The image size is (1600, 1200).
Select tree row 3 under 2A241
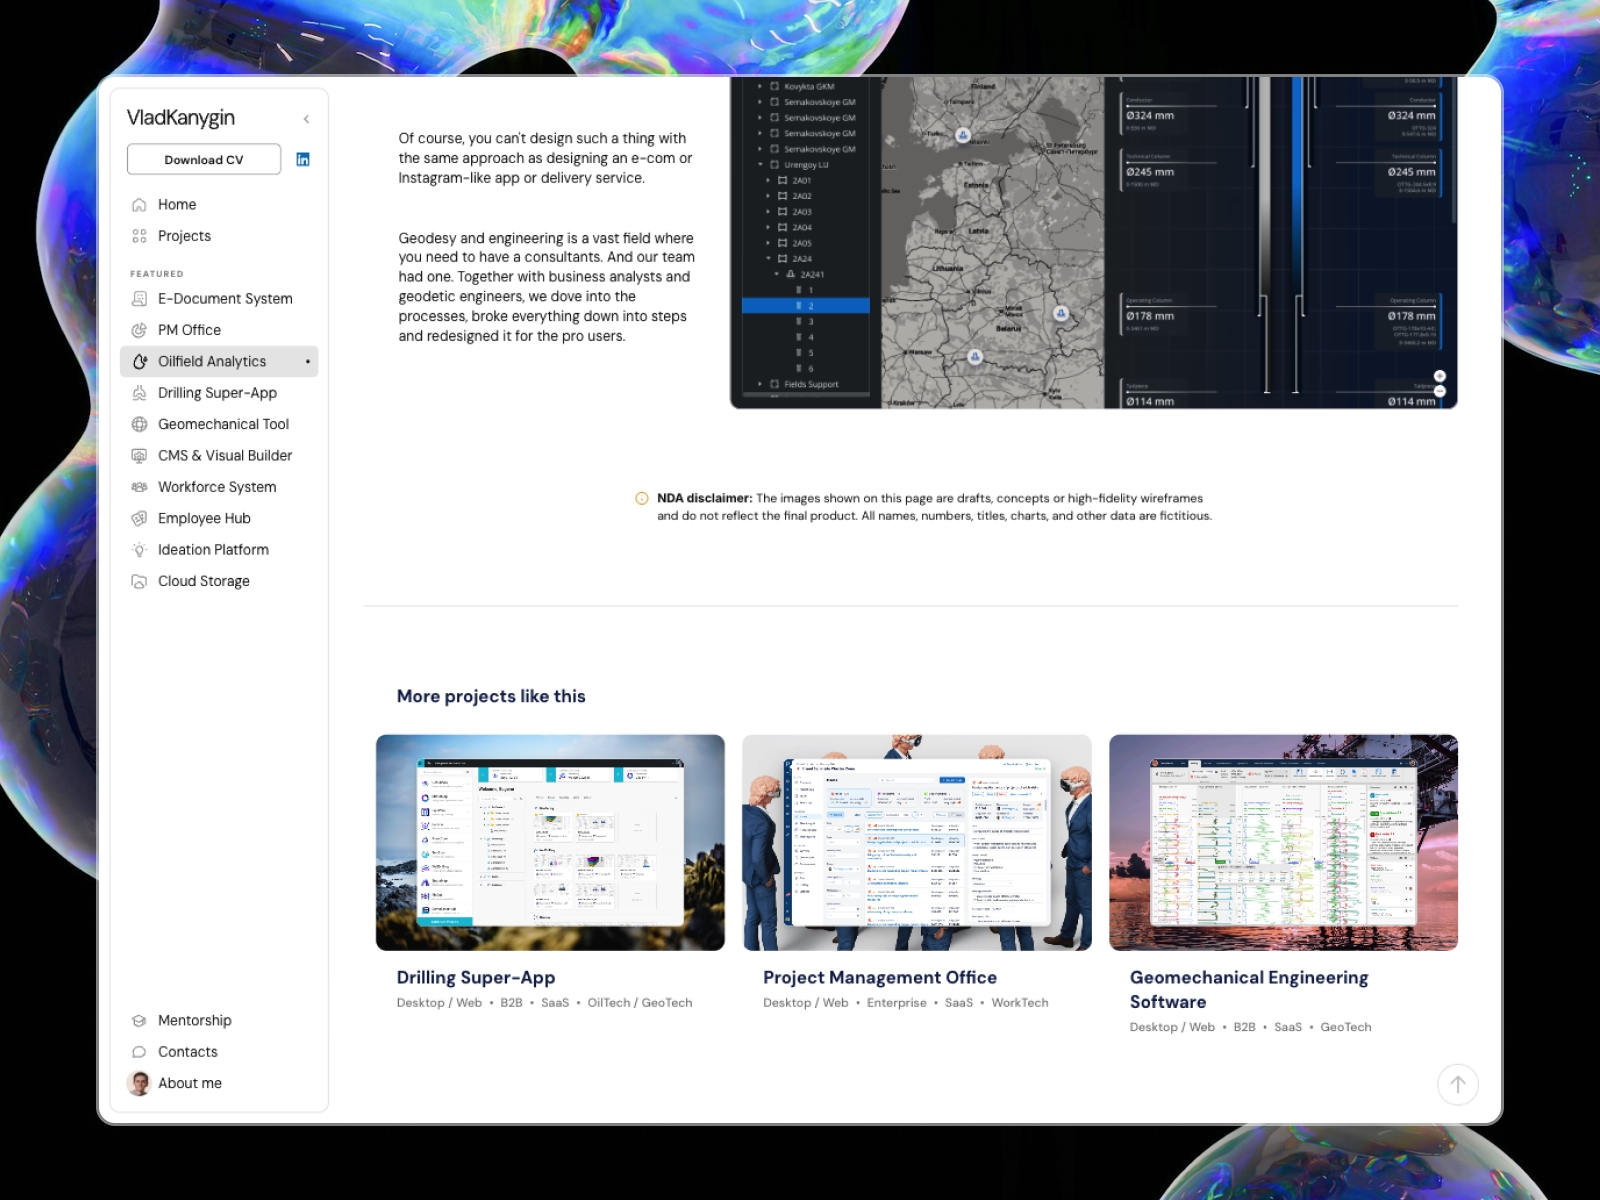[x=806, y=322]
